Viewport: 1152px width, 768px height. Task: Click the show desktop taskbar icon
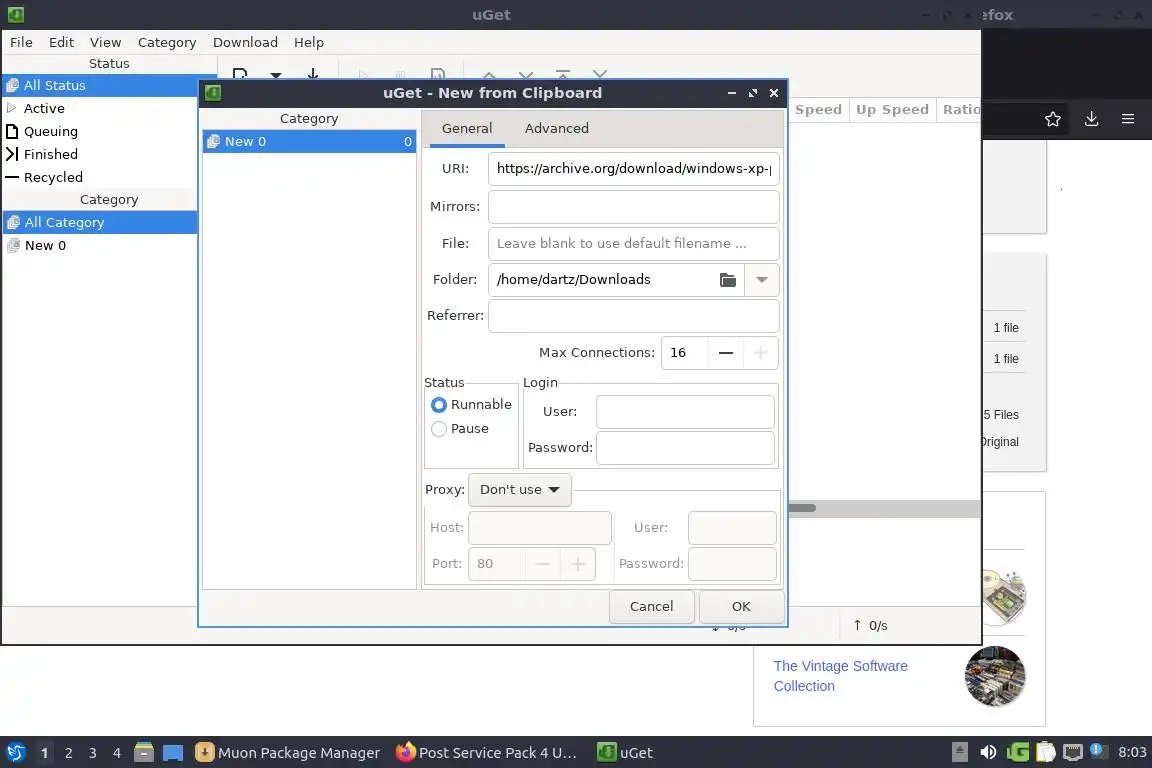[x=173, y=753]
